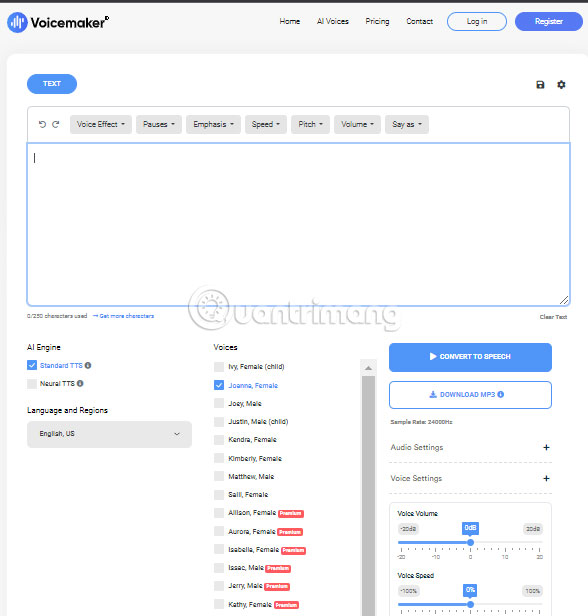Click the Voice Speed slider handle

(471, 604)
